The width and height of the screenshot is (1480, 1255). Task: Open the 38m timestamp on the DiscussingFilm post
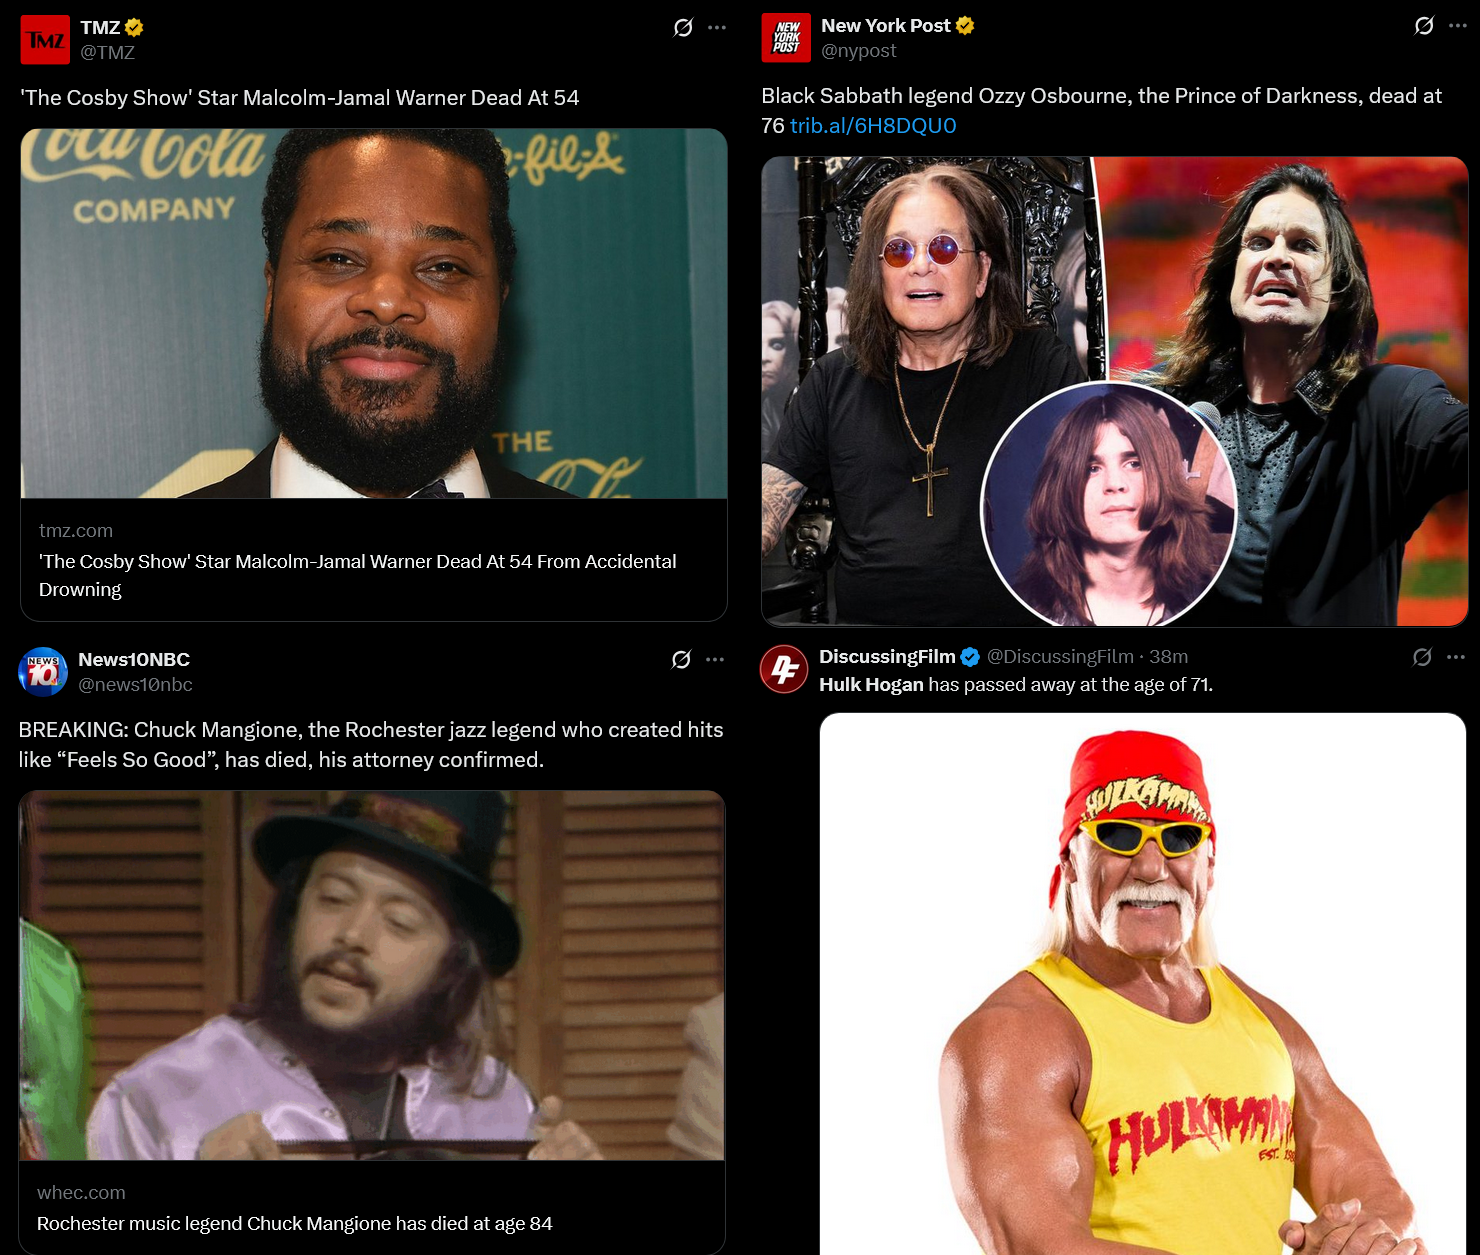pos(1168,657)
